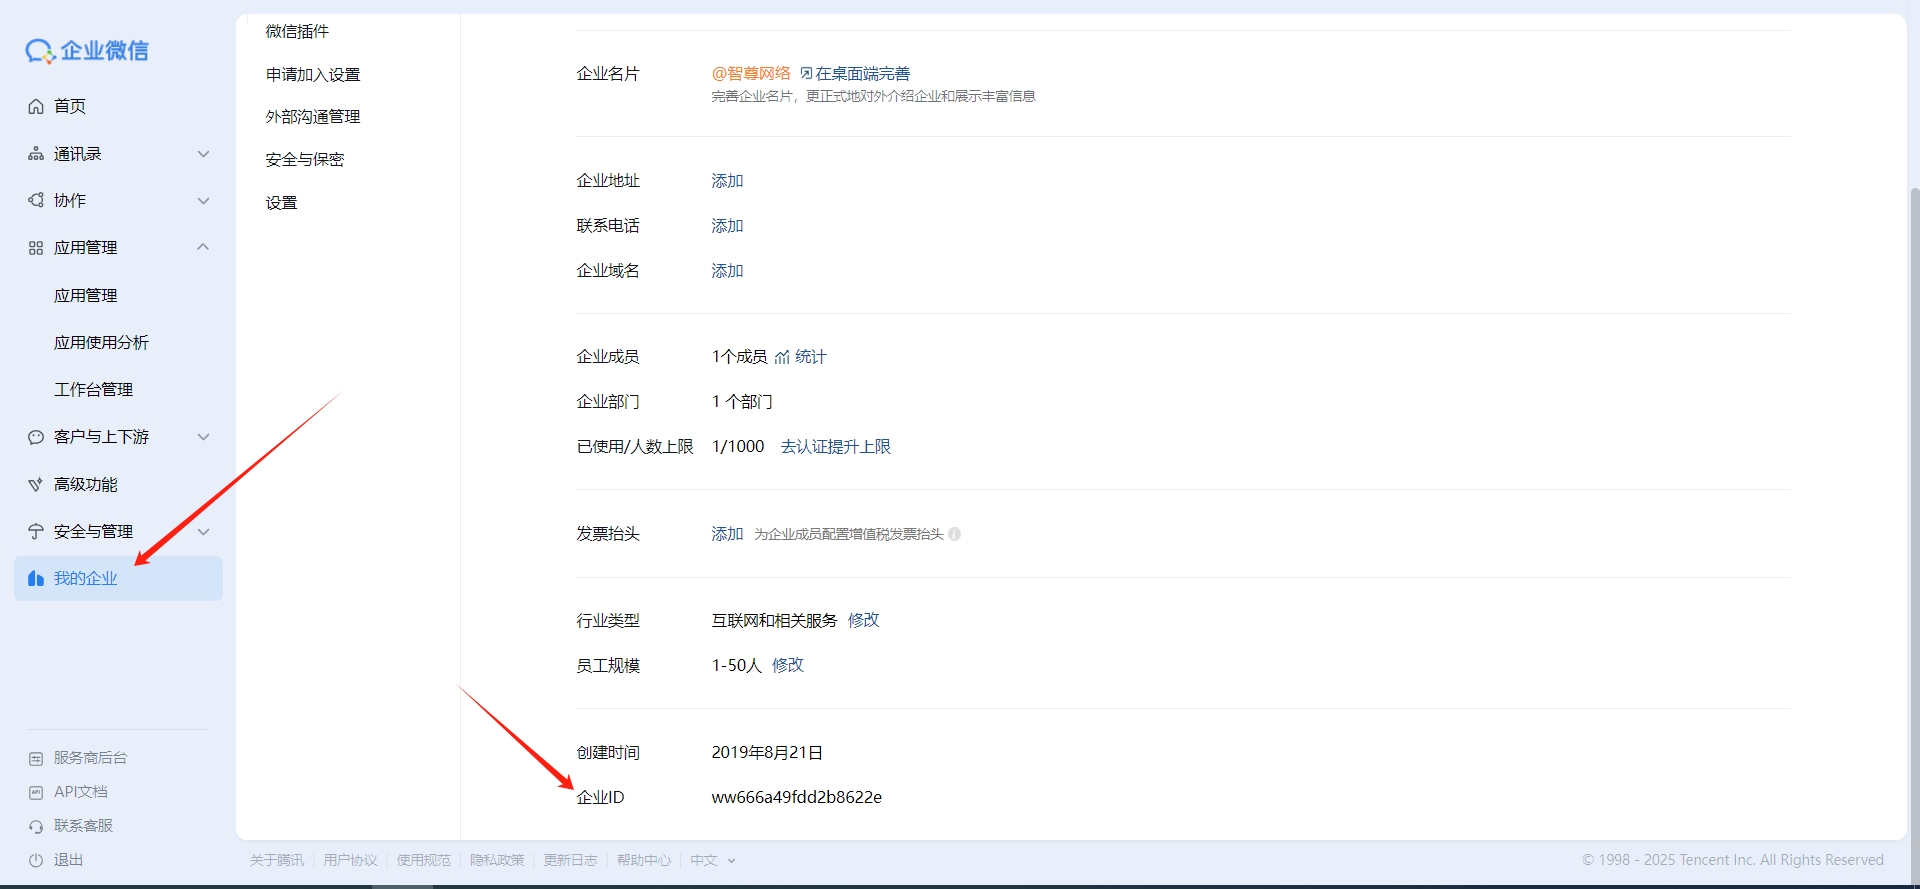Click 修改 next to 行业类型

click(863, 620)
